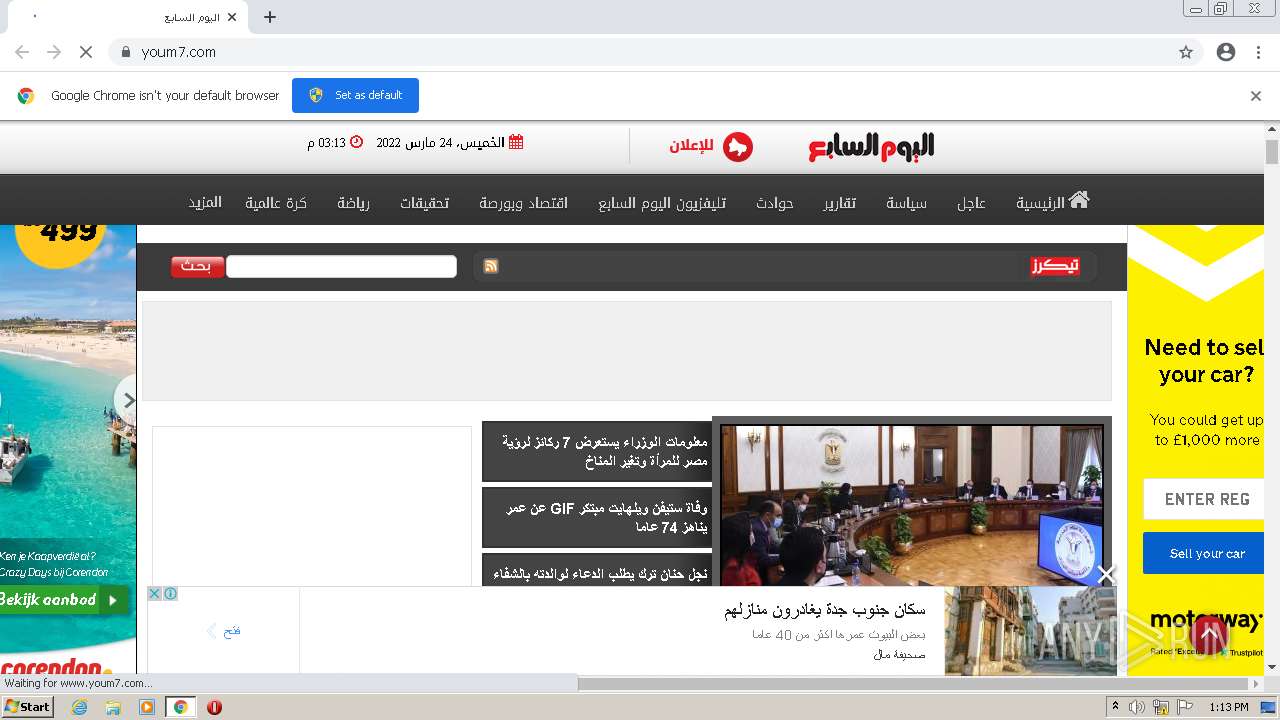Image resolution: width=1280 pixels, height=720 pixels.
Task: Open اقتصاد وبورصة economy section
Action: (x=523, y=203)
